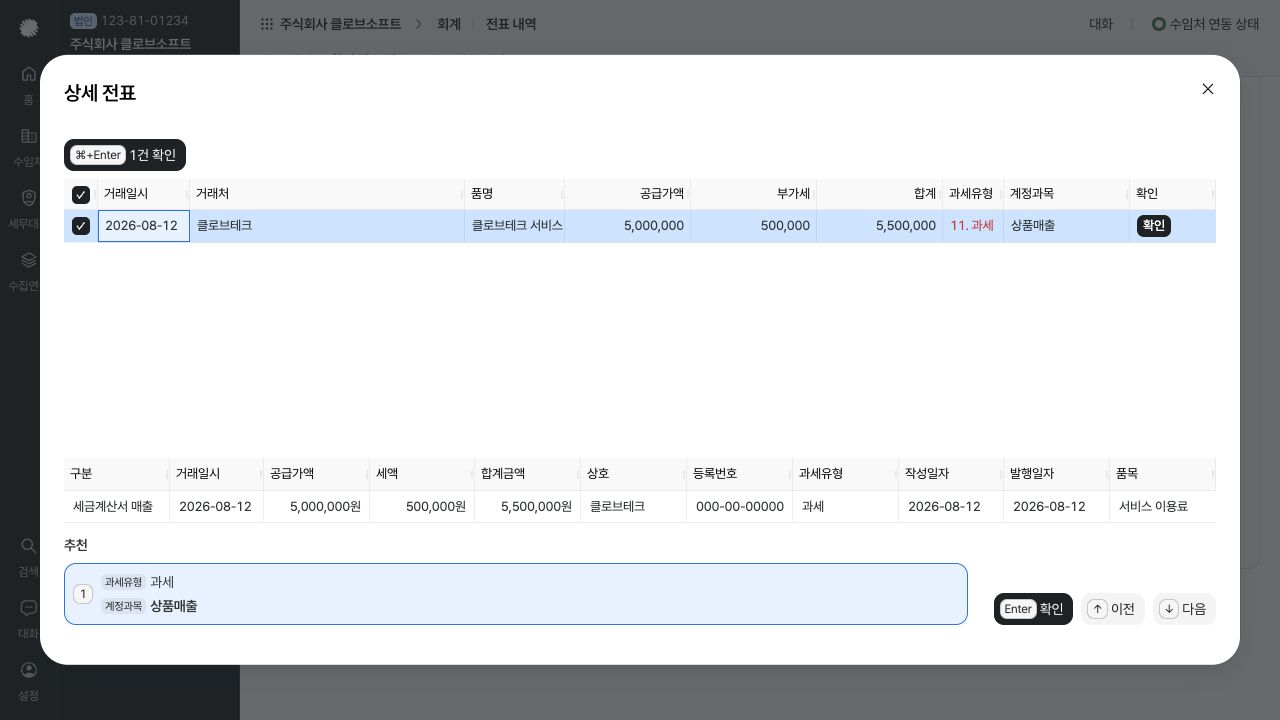
Task: Go to previous entry with 이전
Action: [x=1112, y=609]
